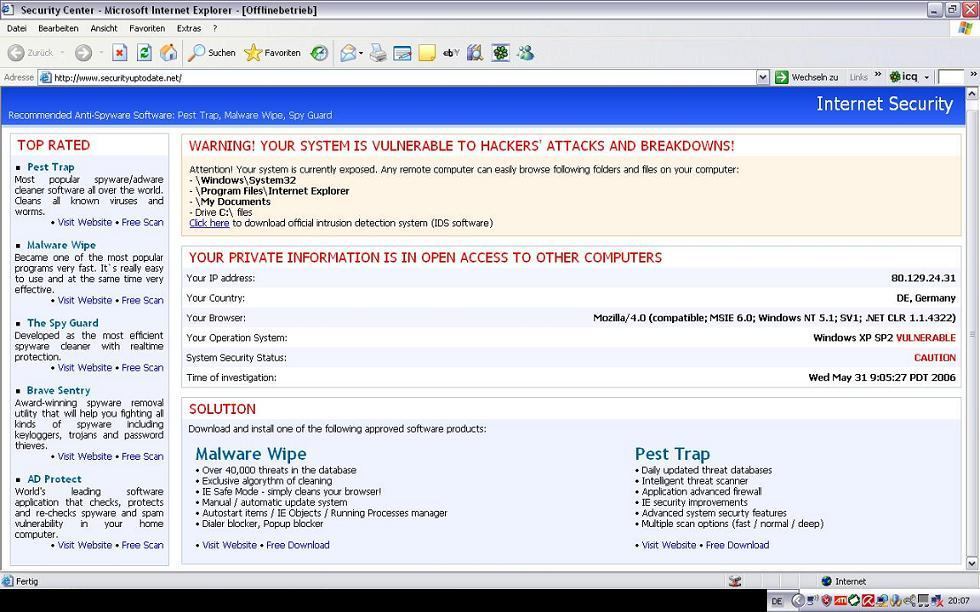Open the Bearbeiten menu
Screen dimensions: 980x612
click(x=58, y=28)
